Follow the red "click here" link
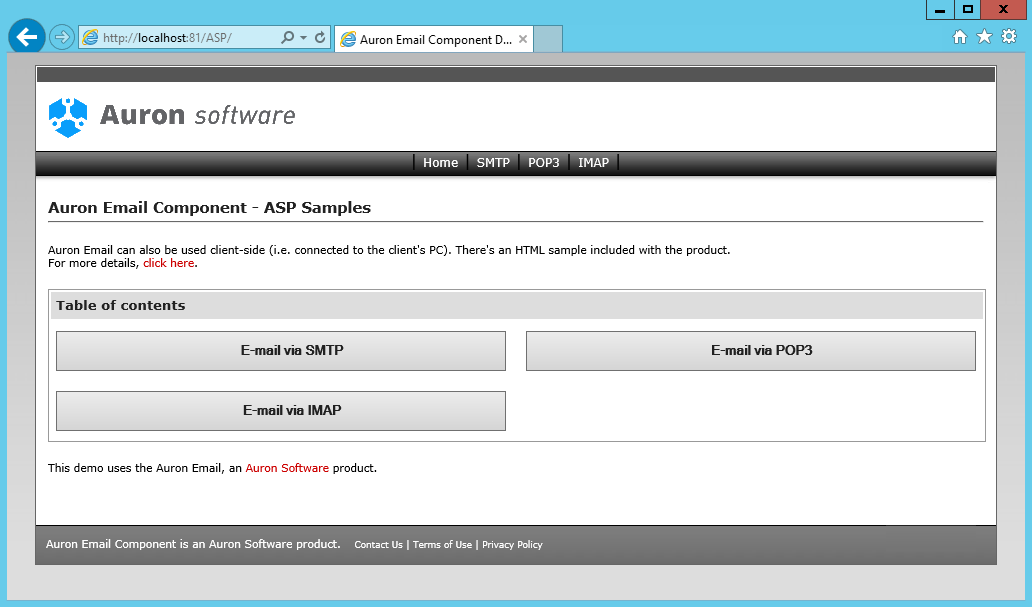This screenshot has height=607, width=1032. click(x=168, y=264)
